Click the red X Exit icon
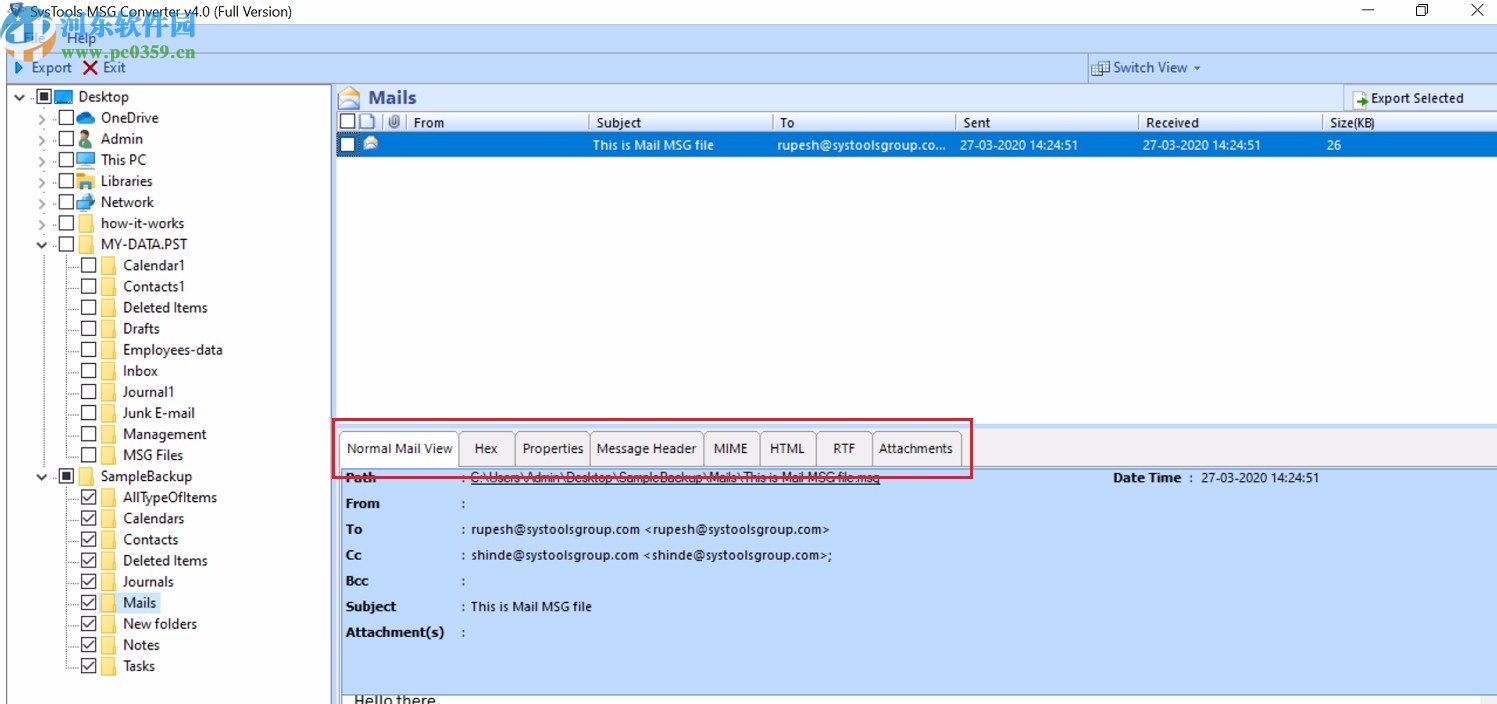This screenshot has width=1497, height=704. pyautogui.click(x=89, y=67)
